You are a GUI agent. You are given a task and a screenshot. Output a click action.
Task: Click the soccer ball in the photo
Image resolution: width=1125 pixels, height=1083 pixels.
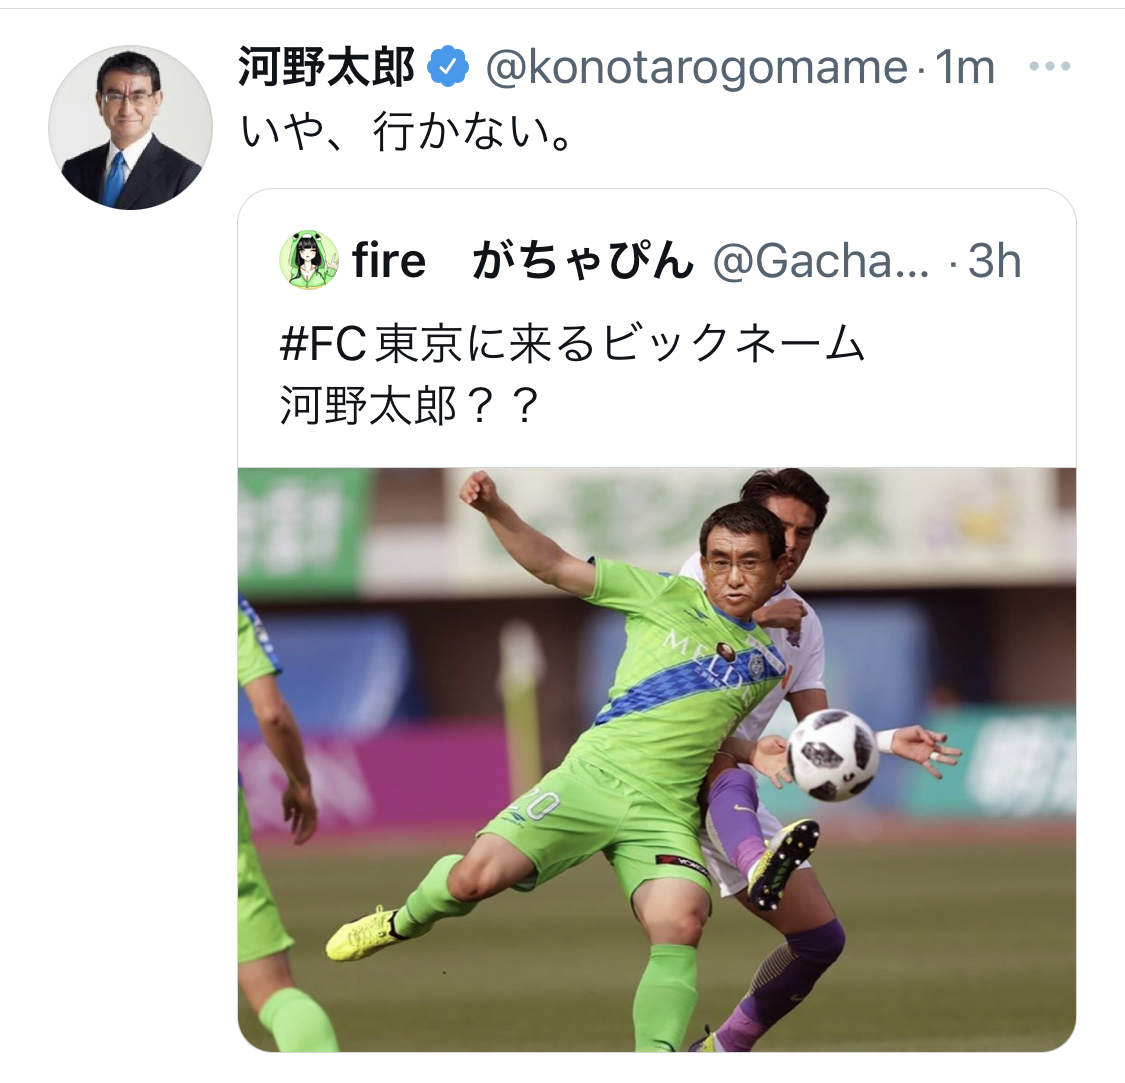click(x=832, y=755)
